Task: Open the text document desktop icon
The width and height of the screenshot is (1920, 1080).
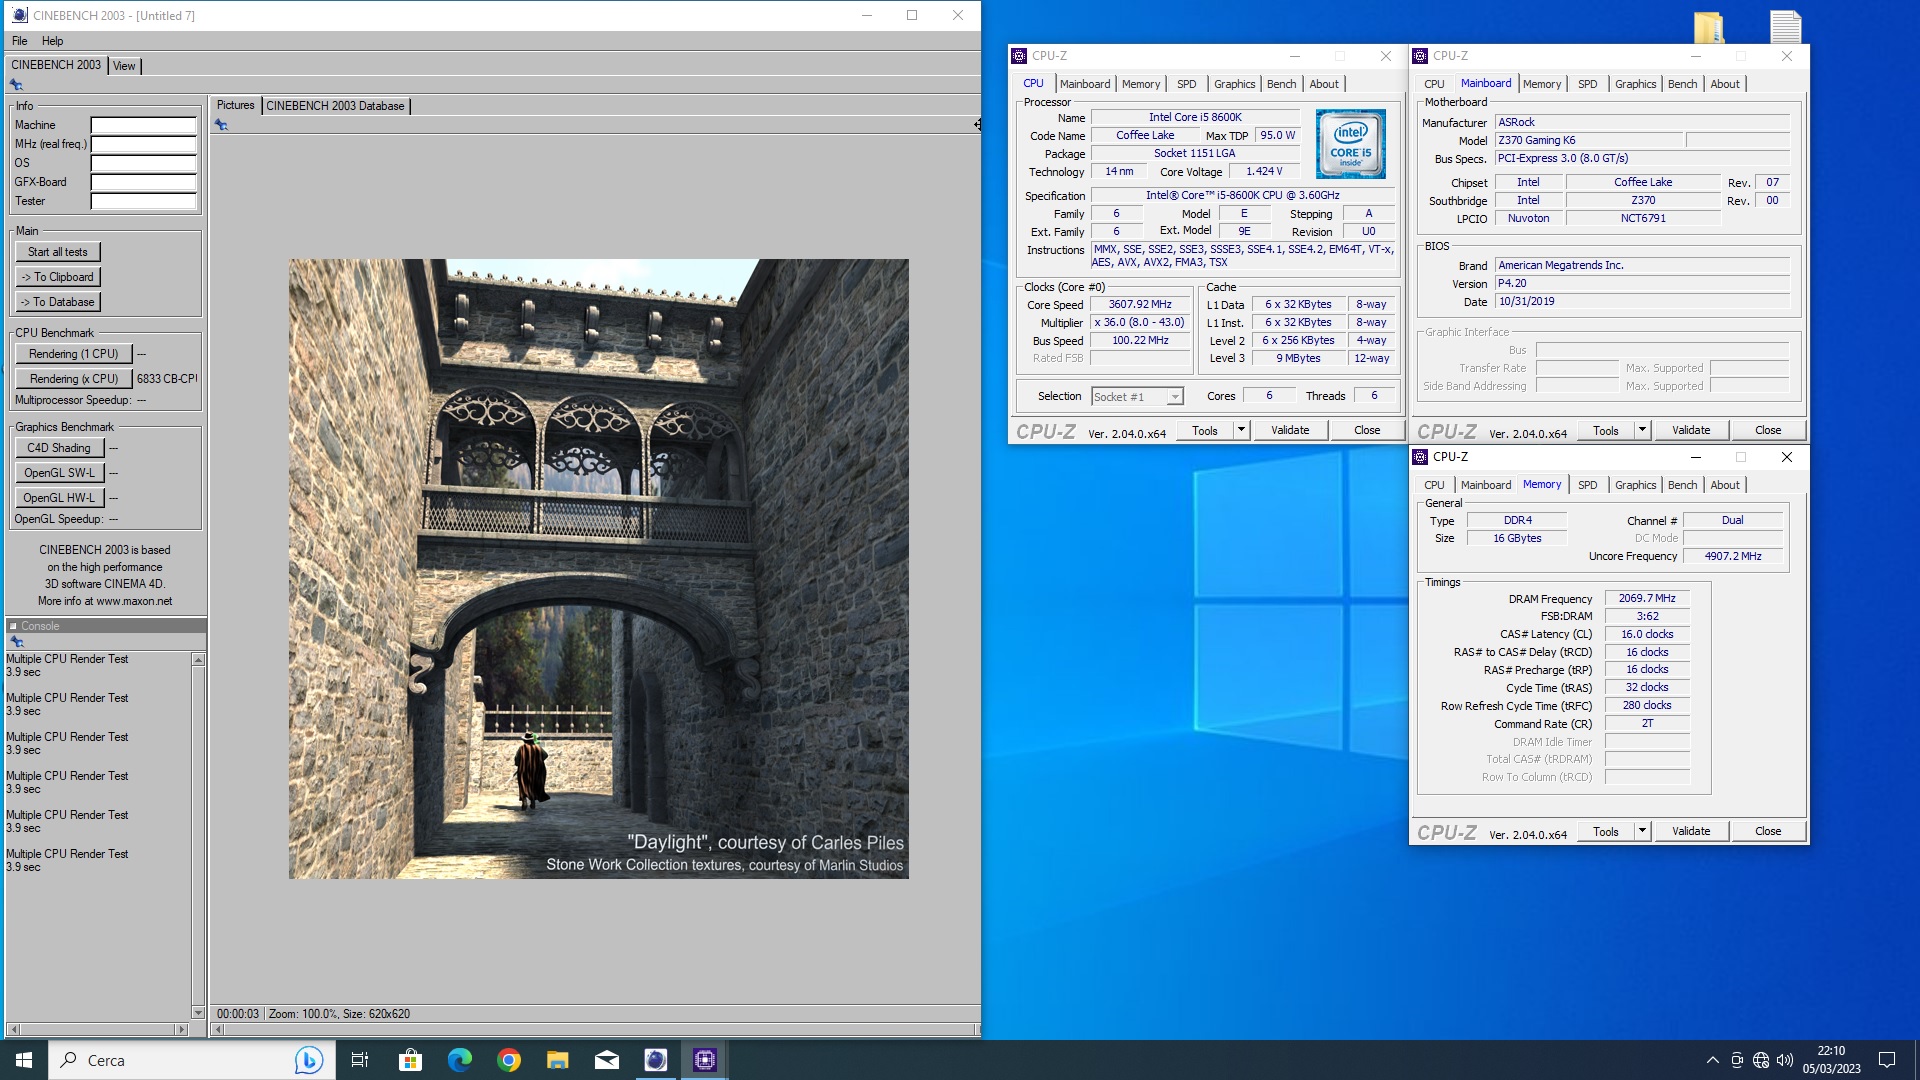Action: (x=1785, y=27)
